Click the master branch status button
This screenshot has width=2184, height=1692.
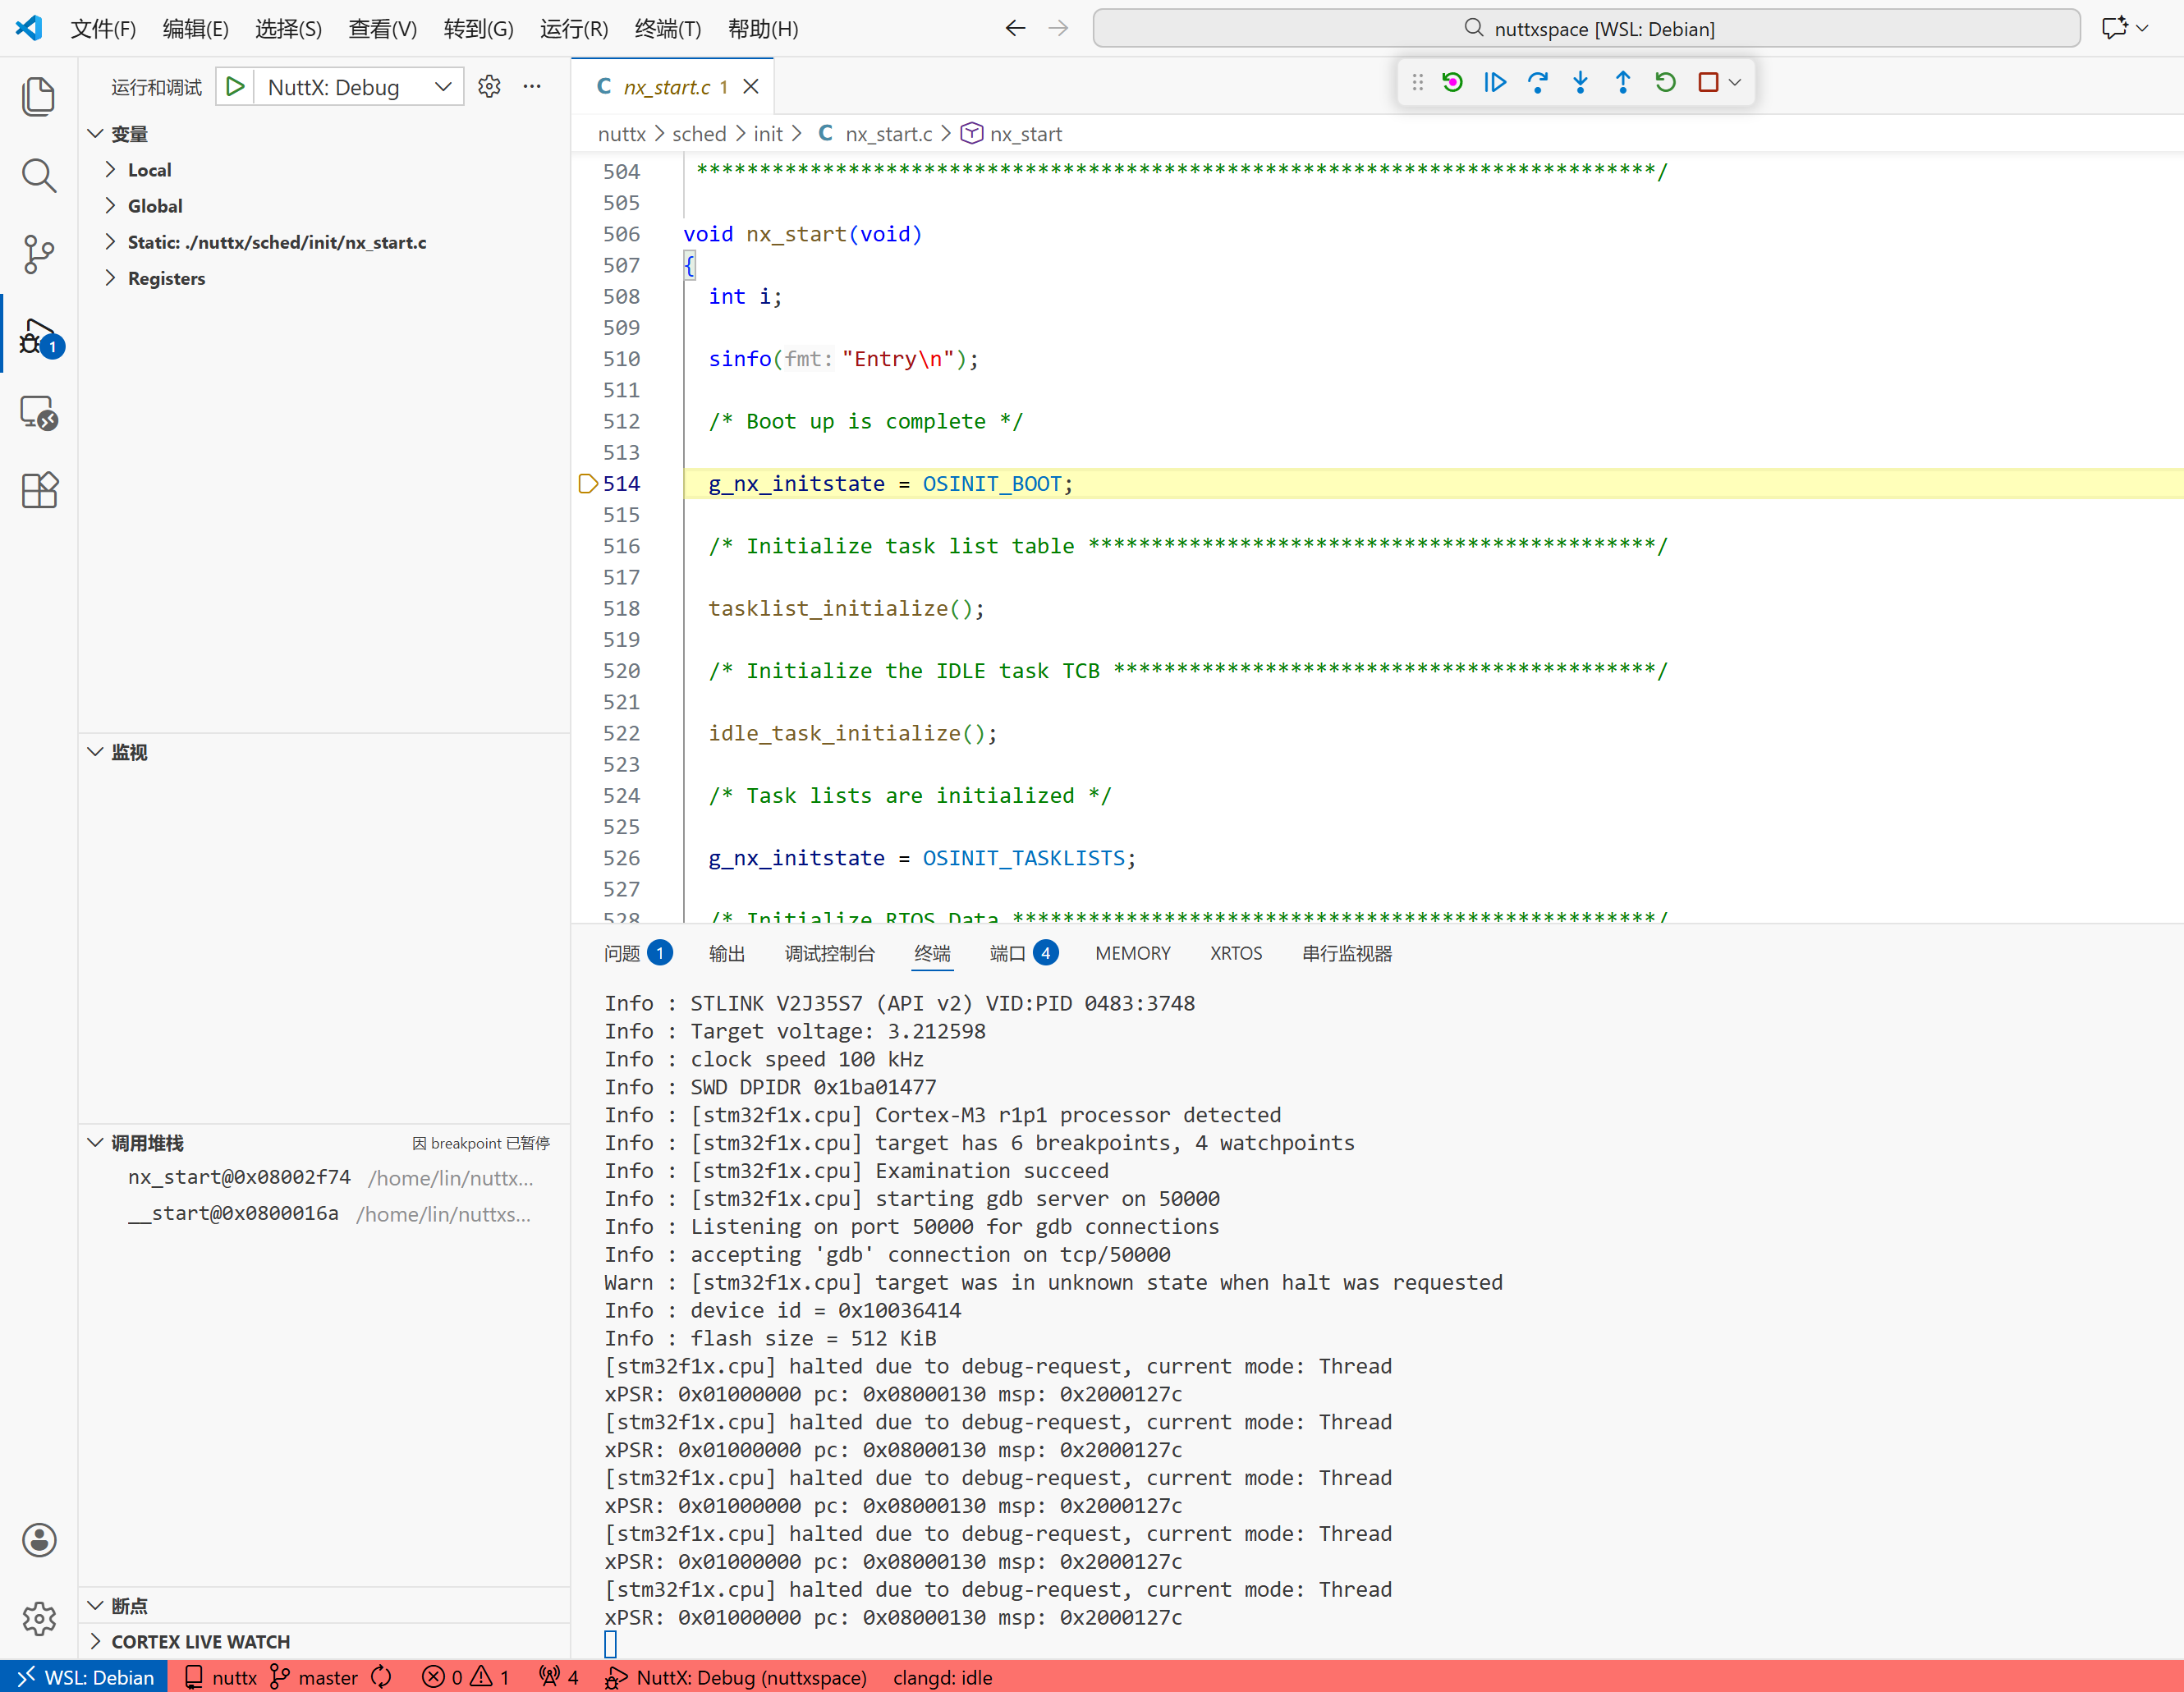(315, 1677)
